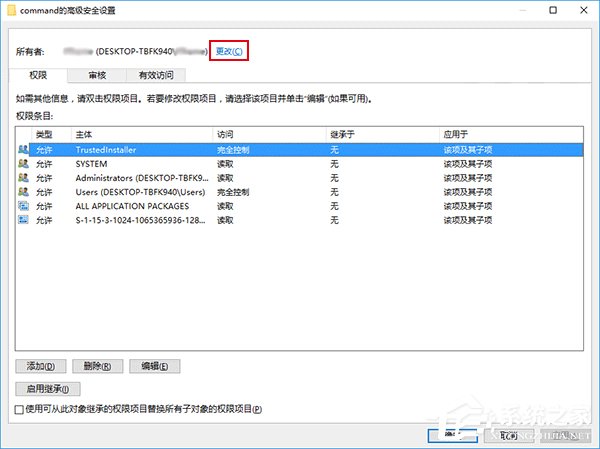Sort by the 应用于 column header

511,134
